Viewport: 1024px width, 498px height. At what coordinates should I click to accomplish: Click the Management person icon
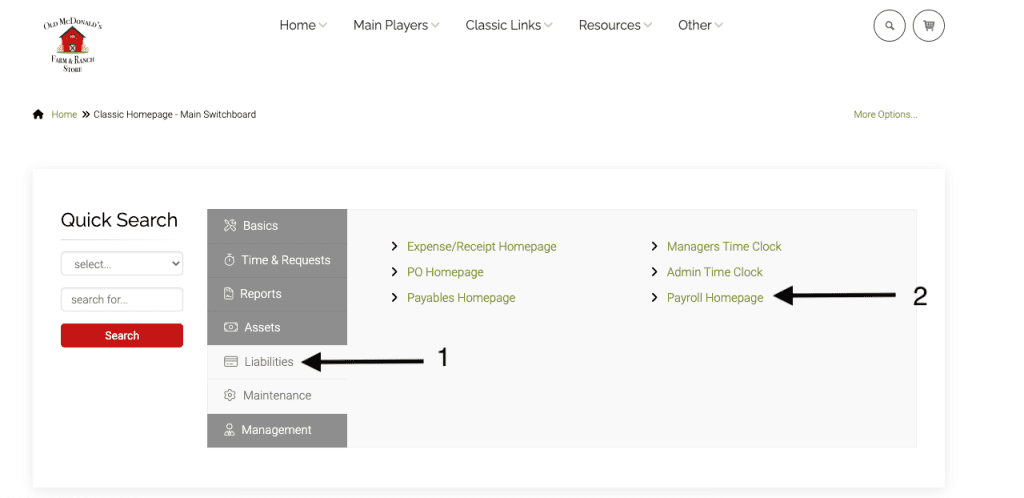click(229, 430)
